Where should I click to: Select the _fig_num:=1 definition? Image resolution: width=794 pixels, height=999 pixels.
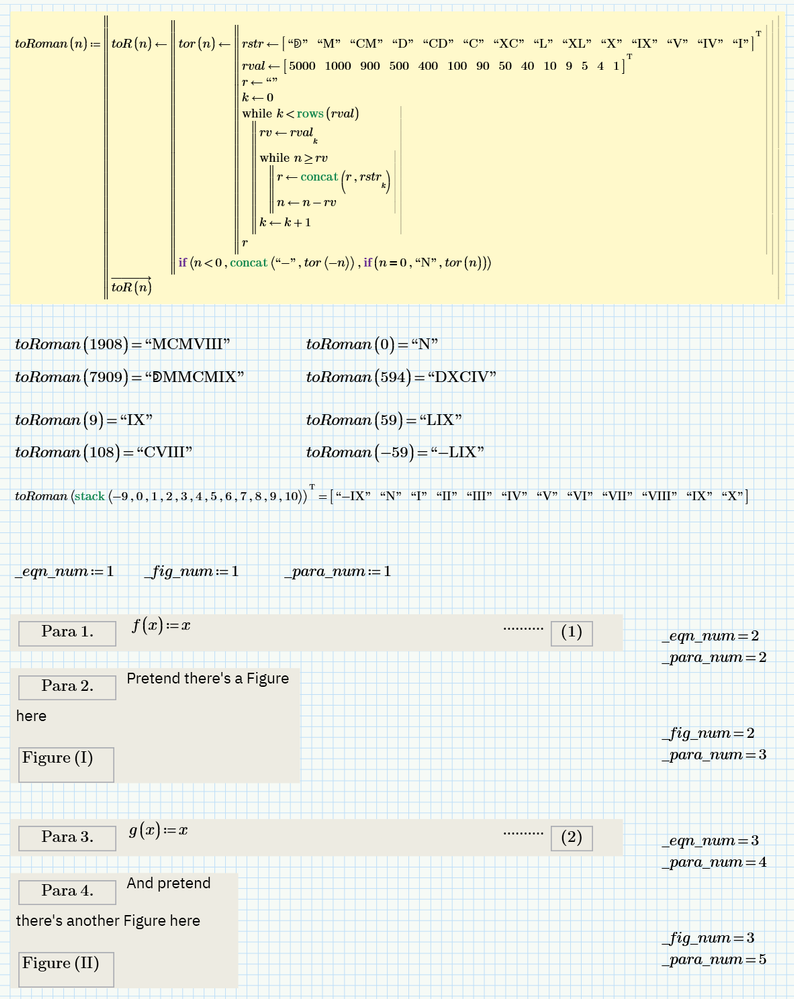pyautogui.click(x=192, y=571)
